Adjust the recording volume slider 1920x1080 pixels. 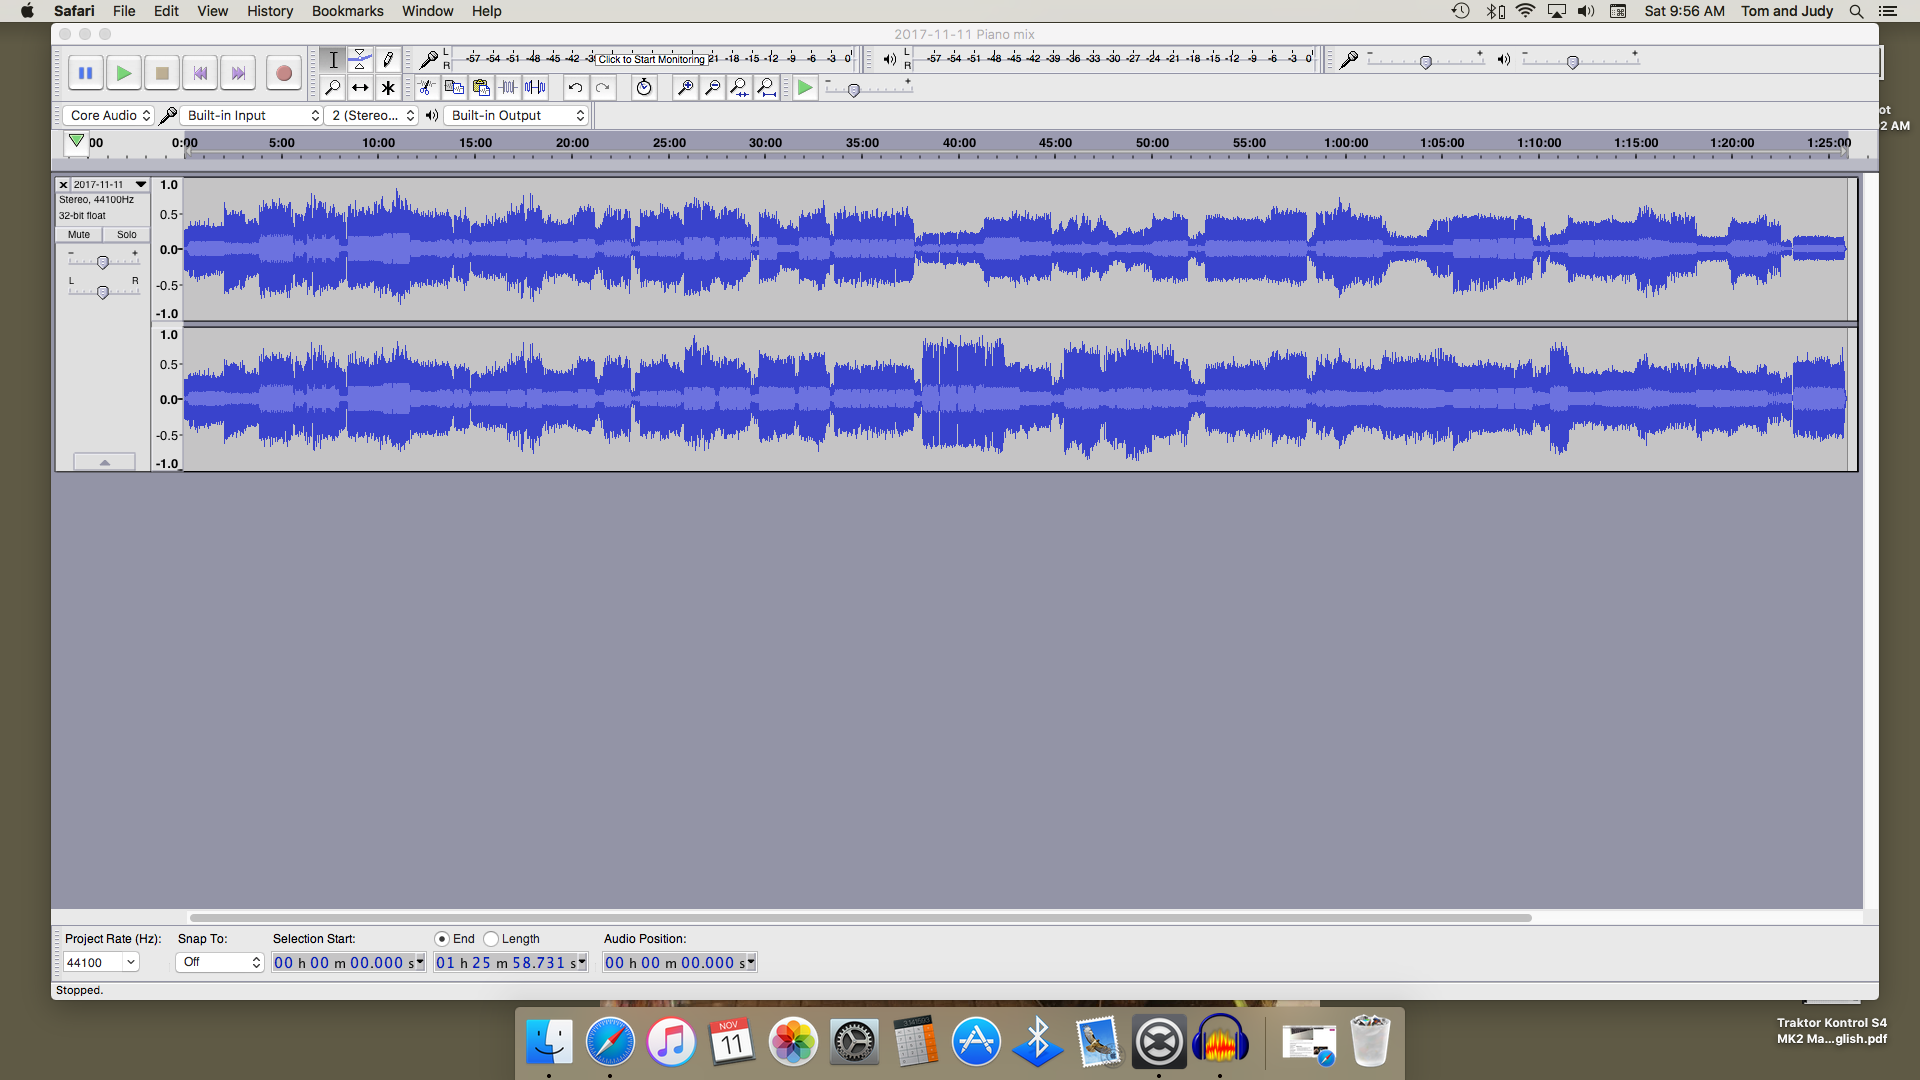[x=1426, y=62]
